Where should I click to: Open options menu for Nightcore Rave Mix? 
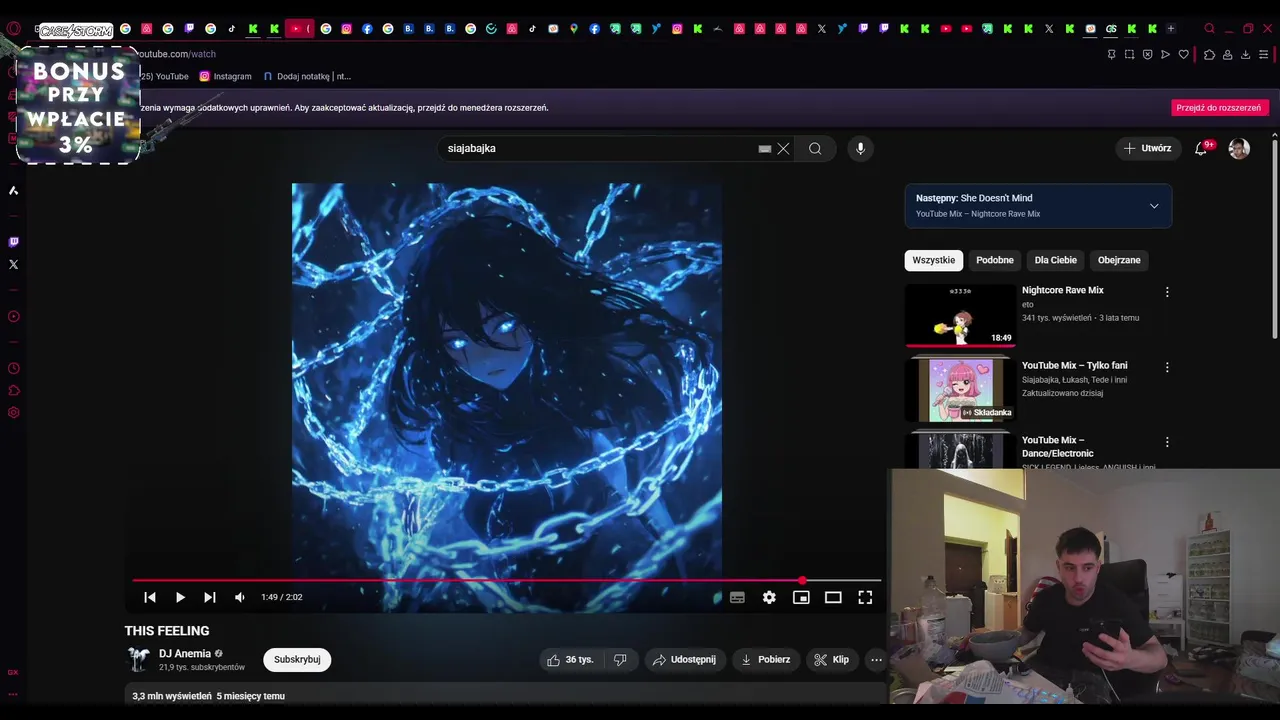click(1167, 292)
